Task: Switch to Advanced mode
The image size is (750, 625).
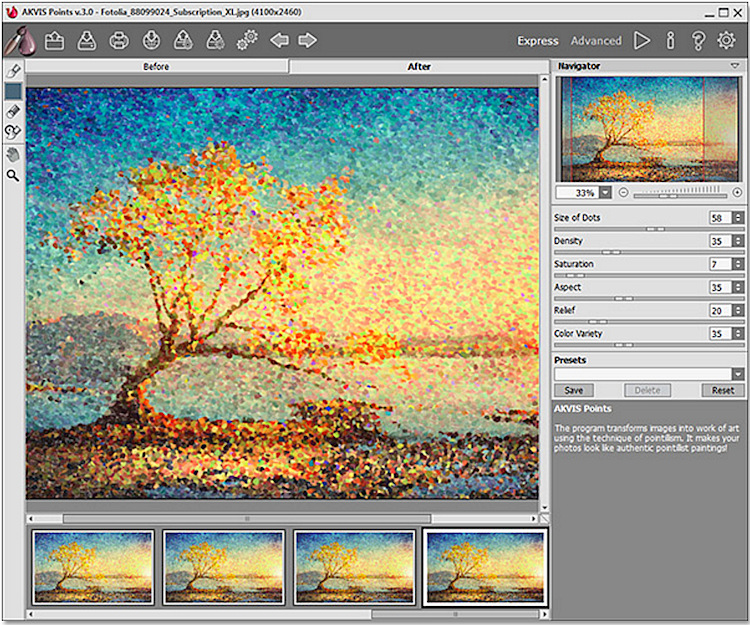Action: 596,41
